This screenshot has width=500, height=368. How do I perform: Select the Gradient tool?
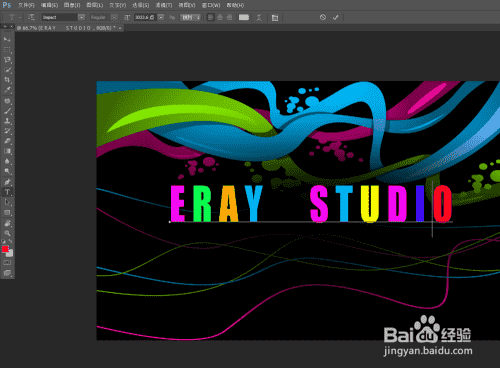click(x=7, y=151)
